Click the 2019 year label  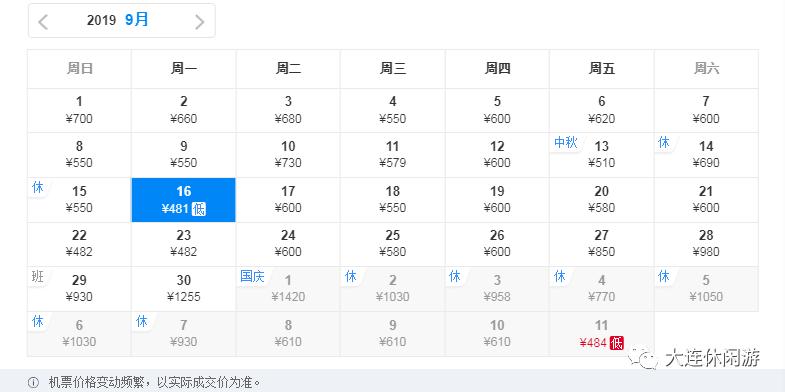[x=101, y=21]
